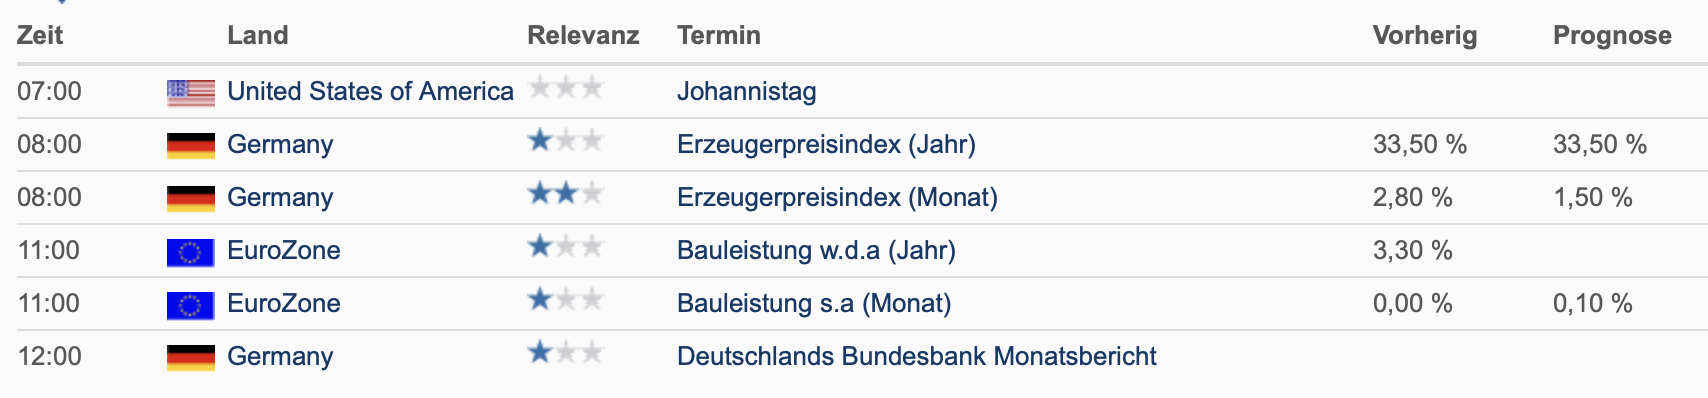Click one-star rating for Bundesbank Monatsbericht
Viewport: 1708px width, 398px height.
click(566, 353)
